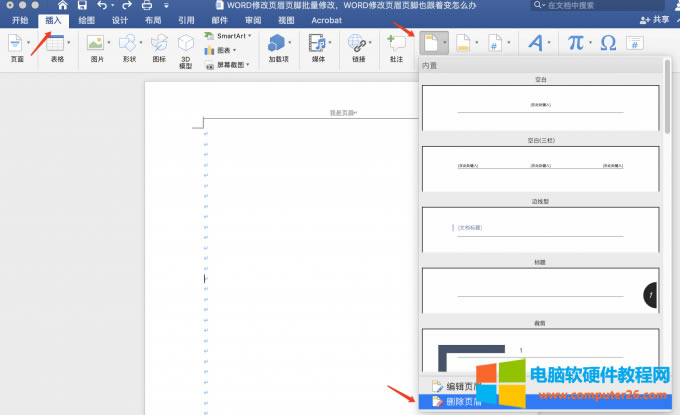Open the 加载项 (Add-ins) icon
Screen dimensions: 680x415
coord(277,43)
